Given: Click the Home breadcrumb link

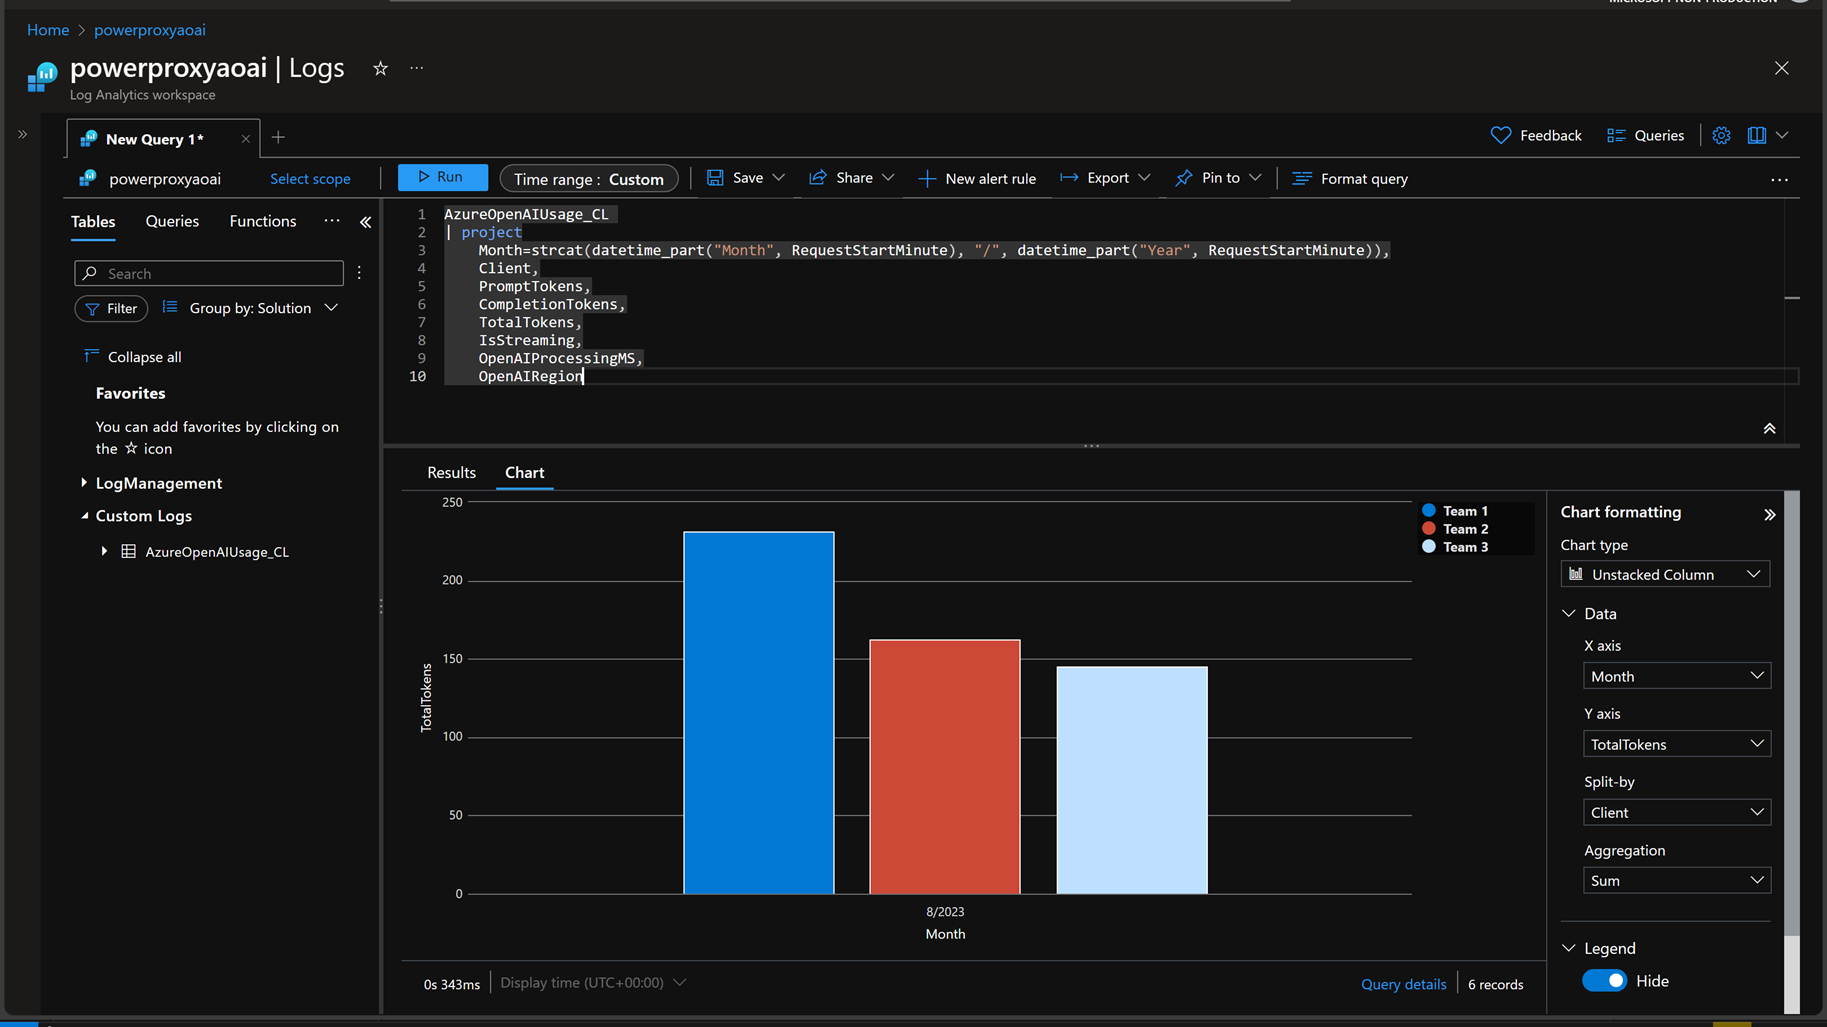Looking at the screenshot, I should 48,30.
